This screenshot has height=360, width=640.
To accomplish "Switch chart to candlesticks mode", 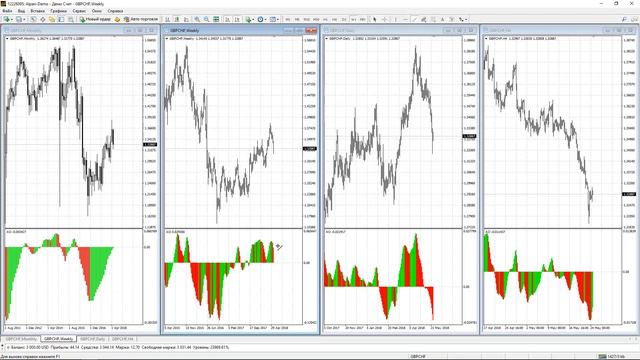I will [177, 19].
